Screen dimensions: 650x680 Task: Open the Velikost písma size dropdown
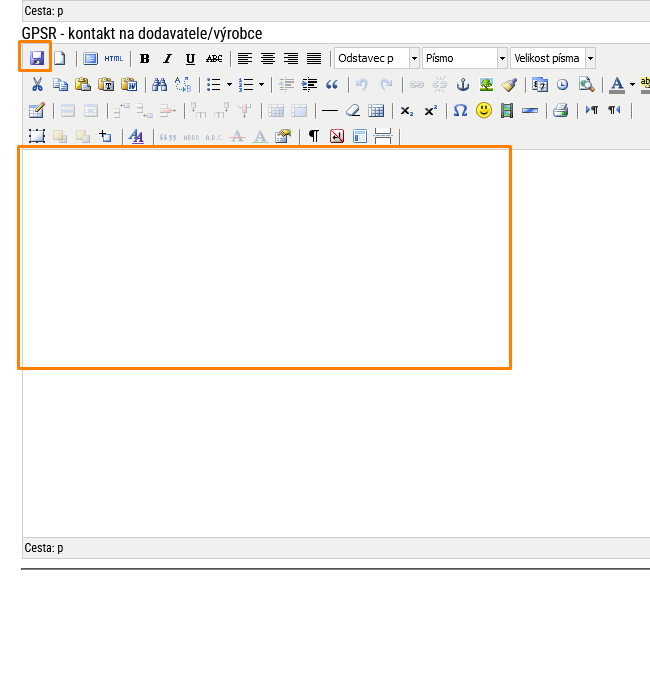pyautogui.click(x=553, y=58)
